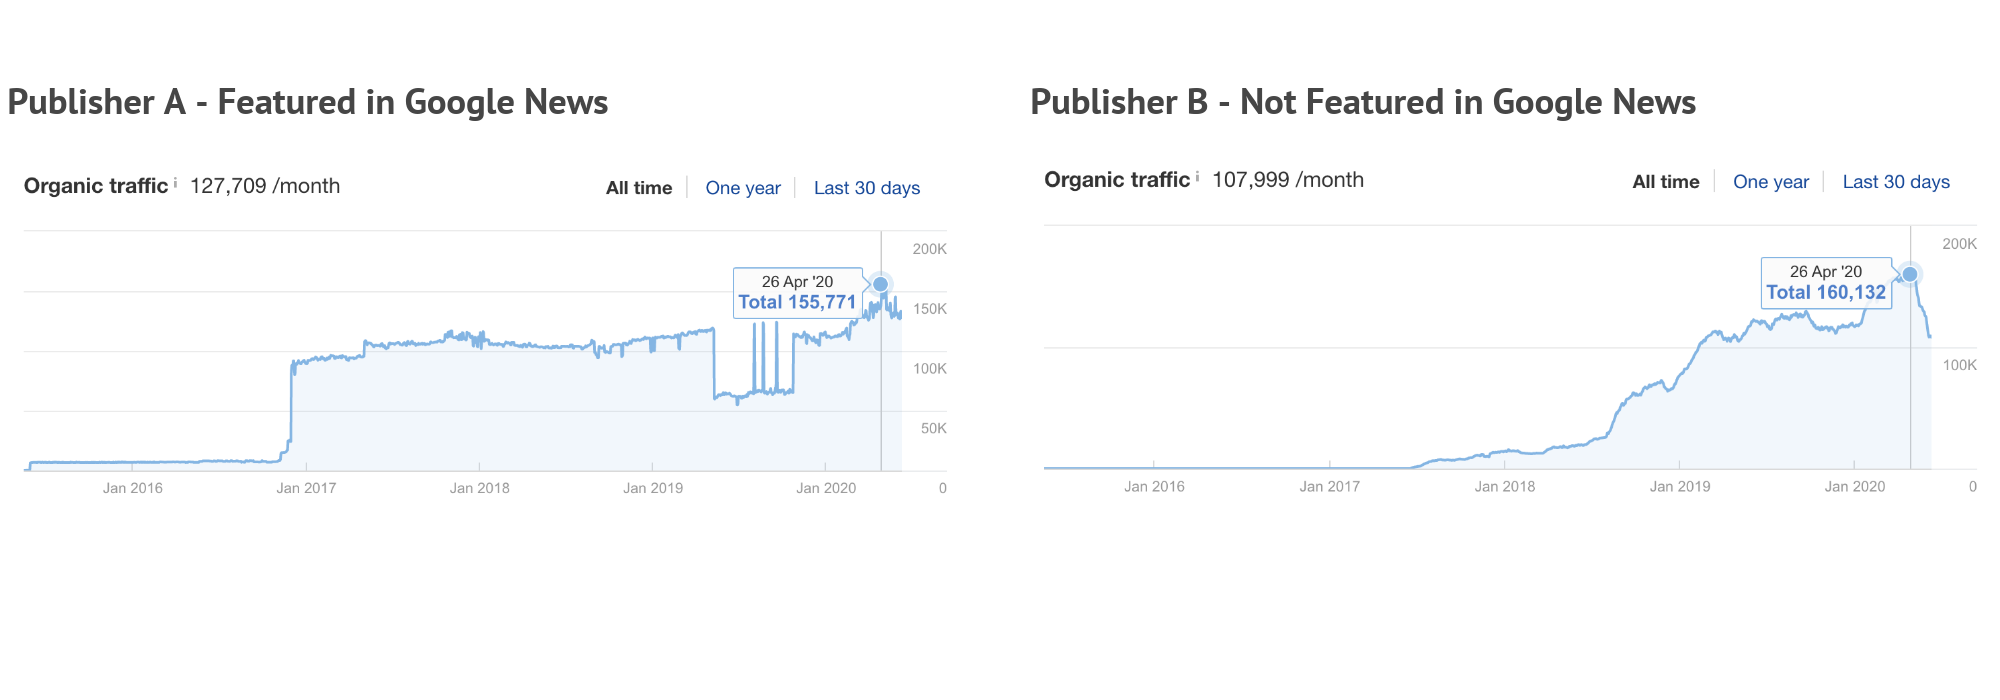Click Organic traffic label for Publisher A

pos(96,186)
